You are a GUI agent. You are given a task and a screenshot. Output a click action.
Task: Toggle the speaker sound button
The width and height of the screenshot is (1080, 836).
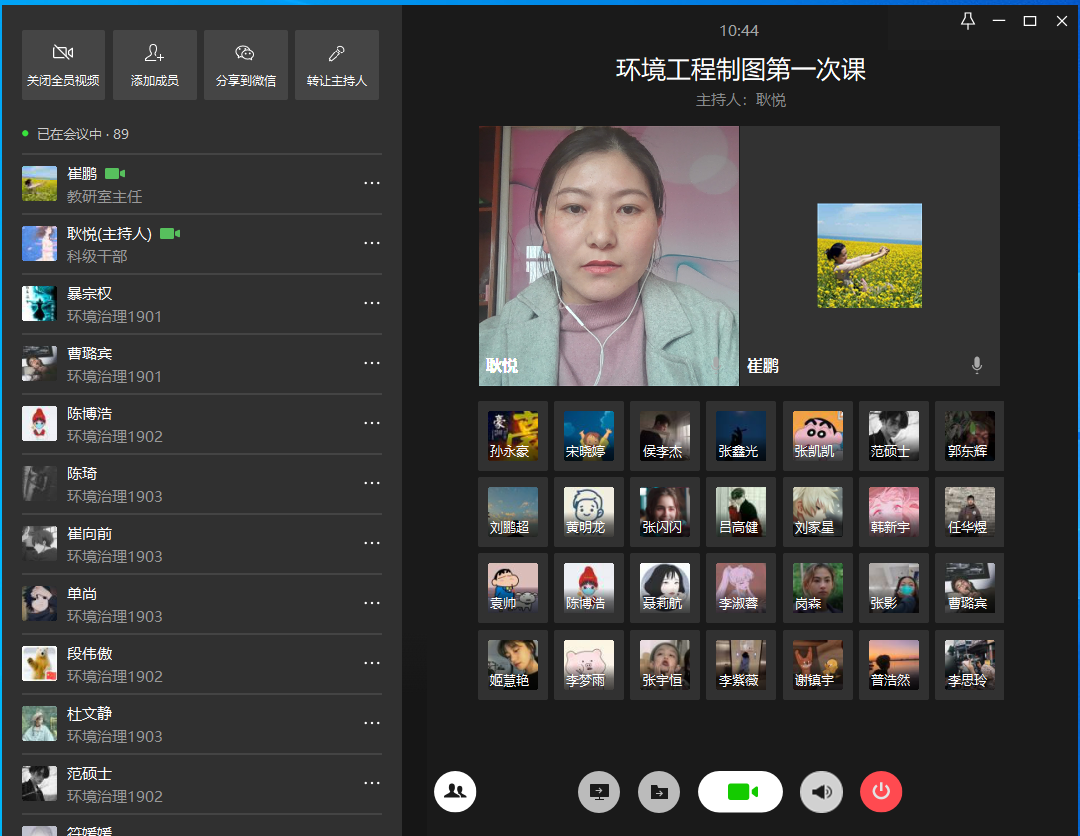[x=821, y=792]
